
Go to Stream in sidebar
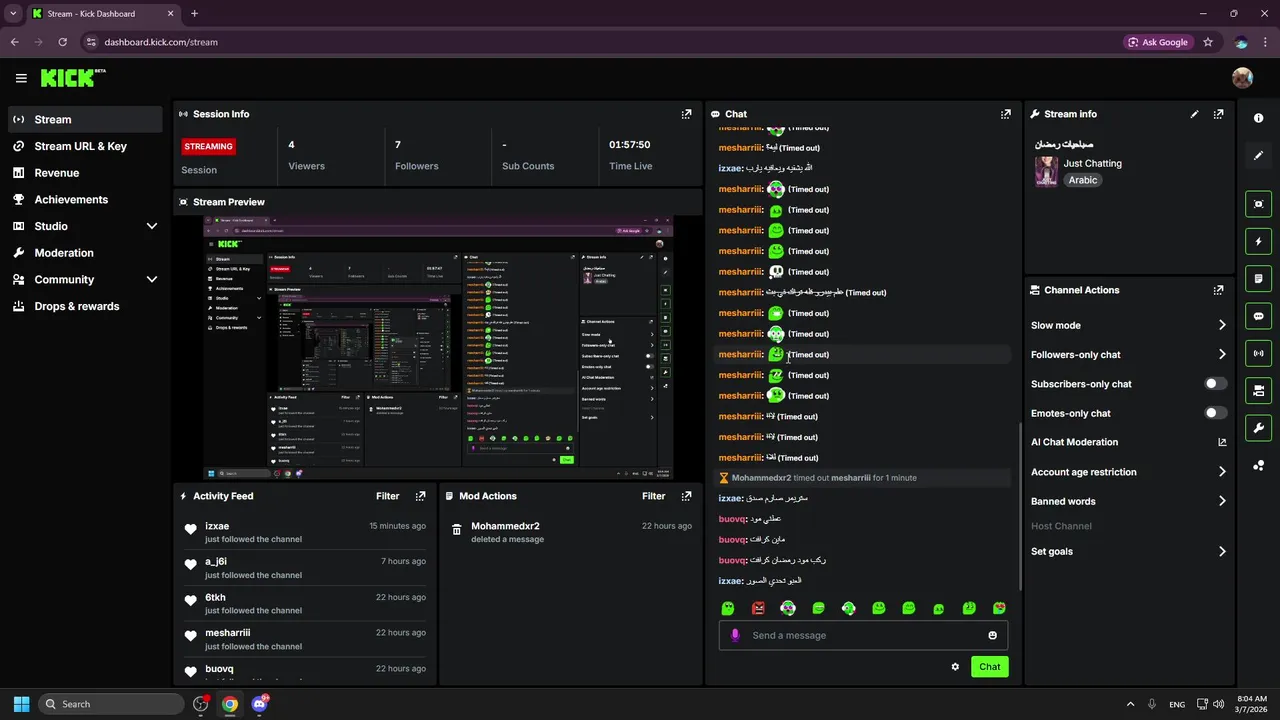pyautogui.click(x=86, y=119)
